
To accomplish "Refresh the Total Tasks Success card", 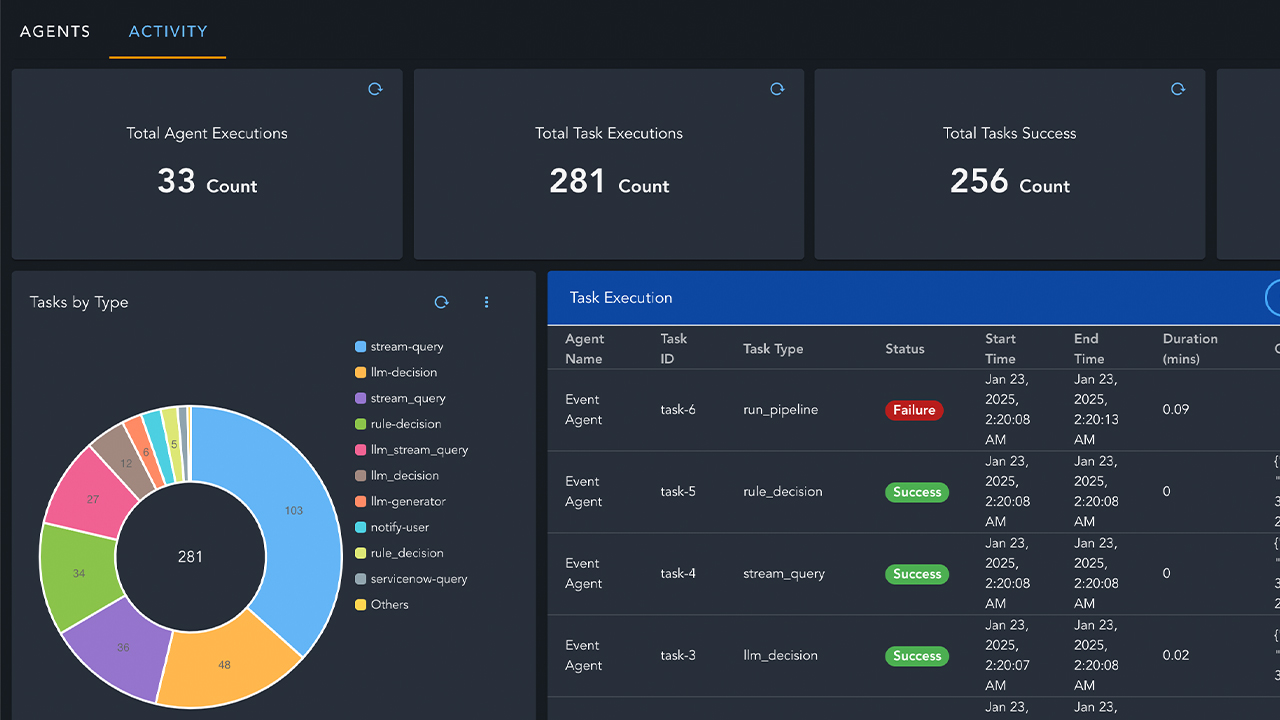I will click(x=1178, y=89).
